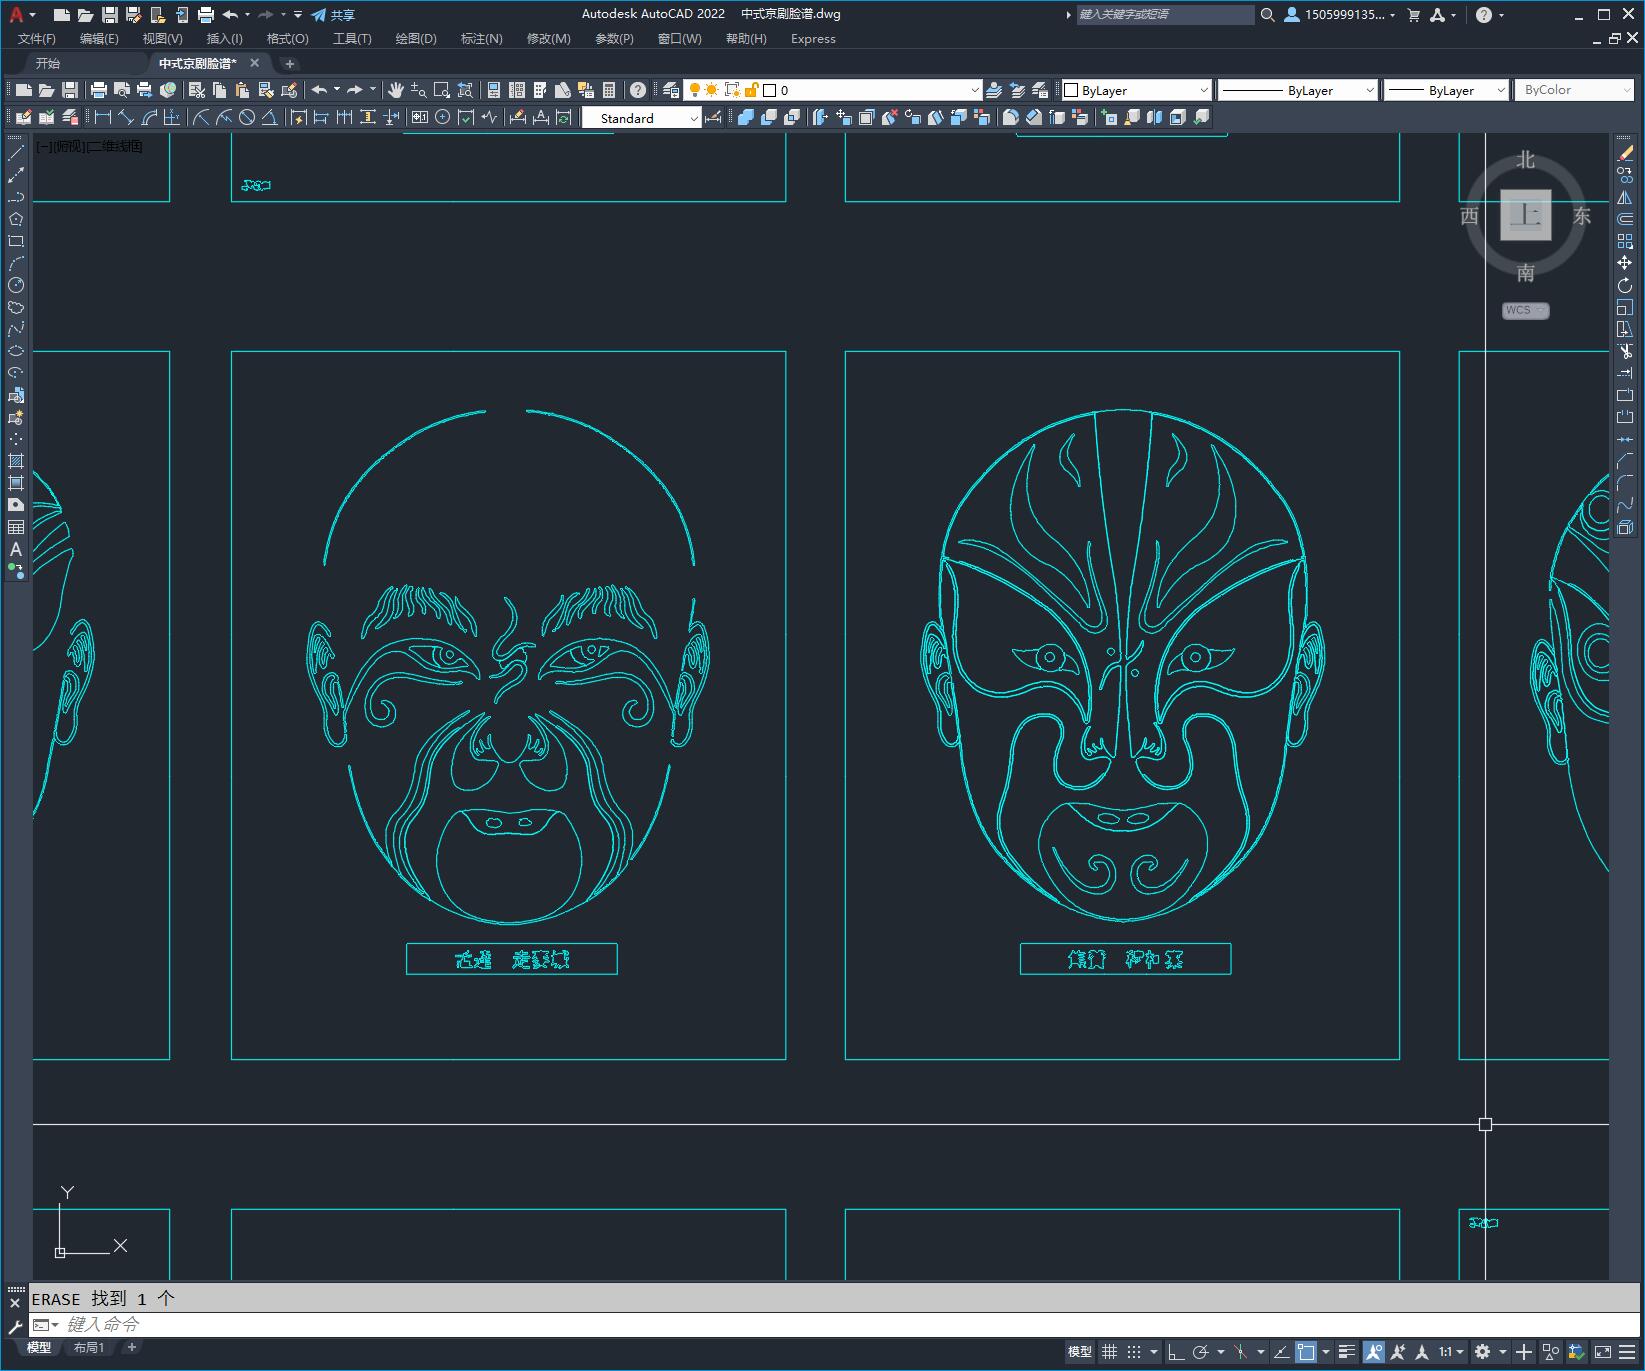Click the Erase tool in modify toolbar
This screenshot has width=1645, height=1371.
click(1625, 153)
